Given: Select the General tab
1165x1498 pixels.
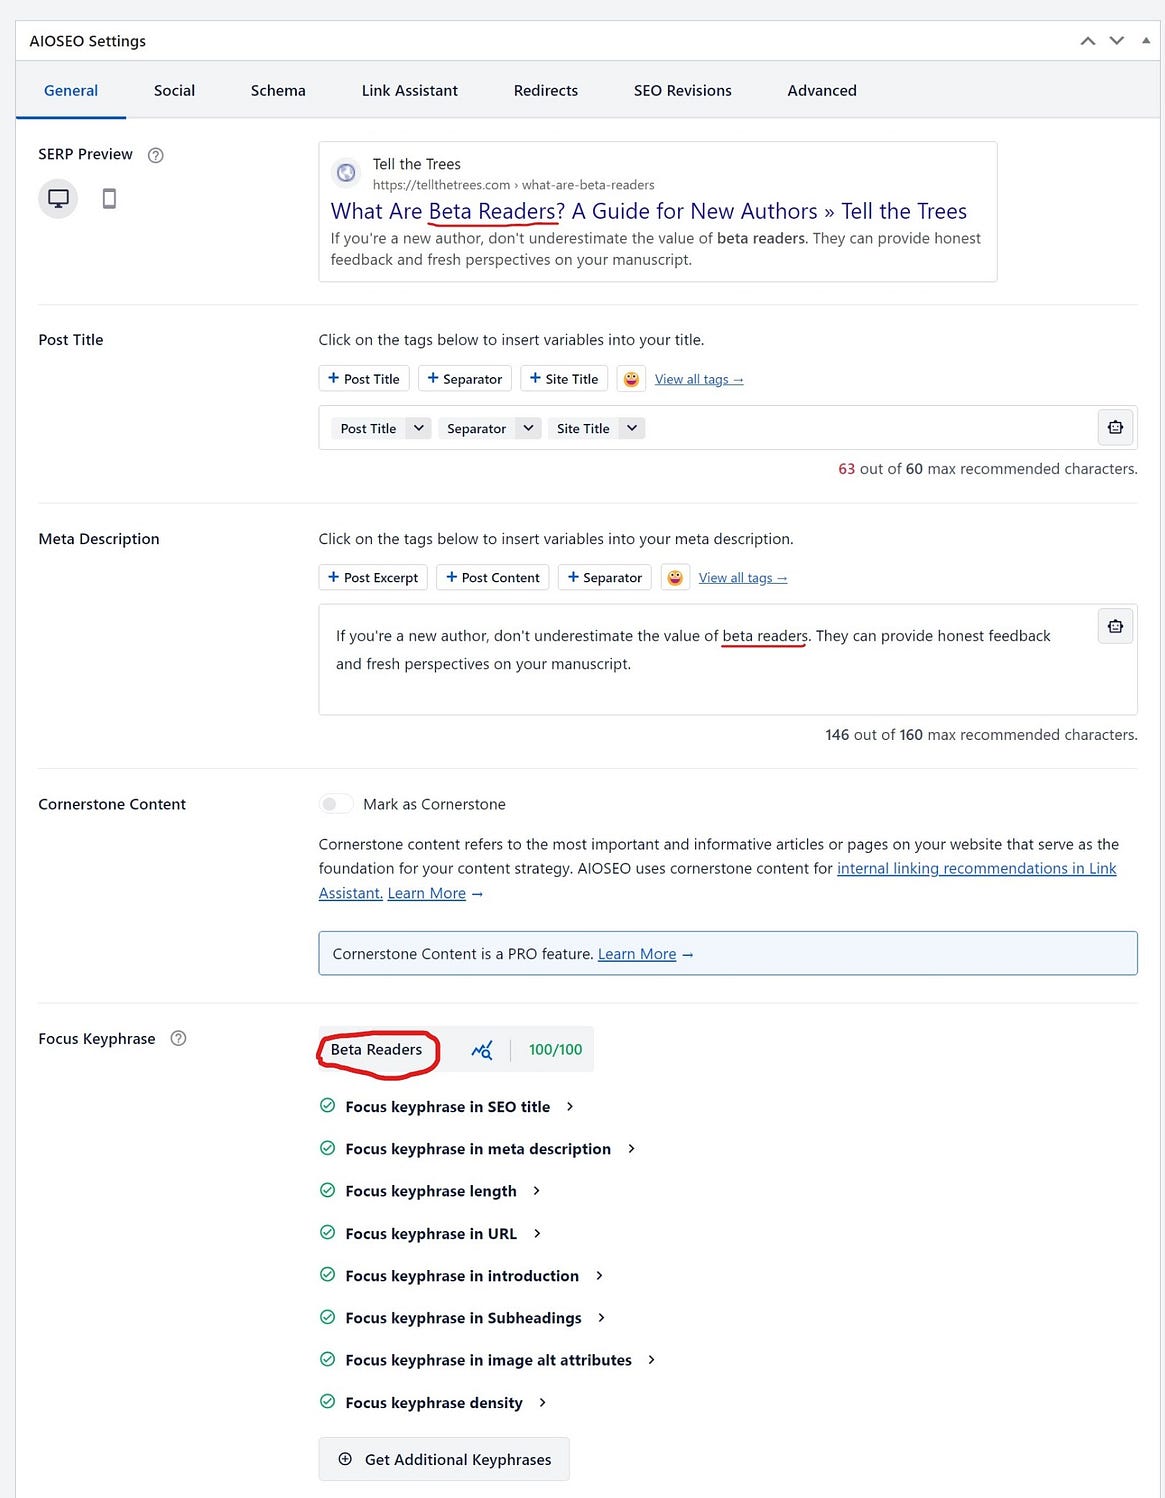Looking at the screenshot, I should click(x=71, y=90).
